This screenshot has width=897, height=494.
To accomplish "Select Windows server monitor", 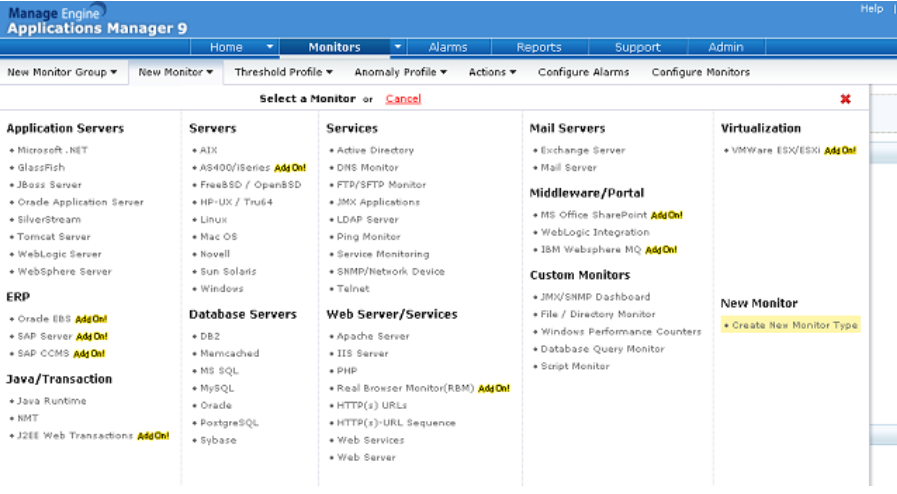I will (x=222, y=289).
